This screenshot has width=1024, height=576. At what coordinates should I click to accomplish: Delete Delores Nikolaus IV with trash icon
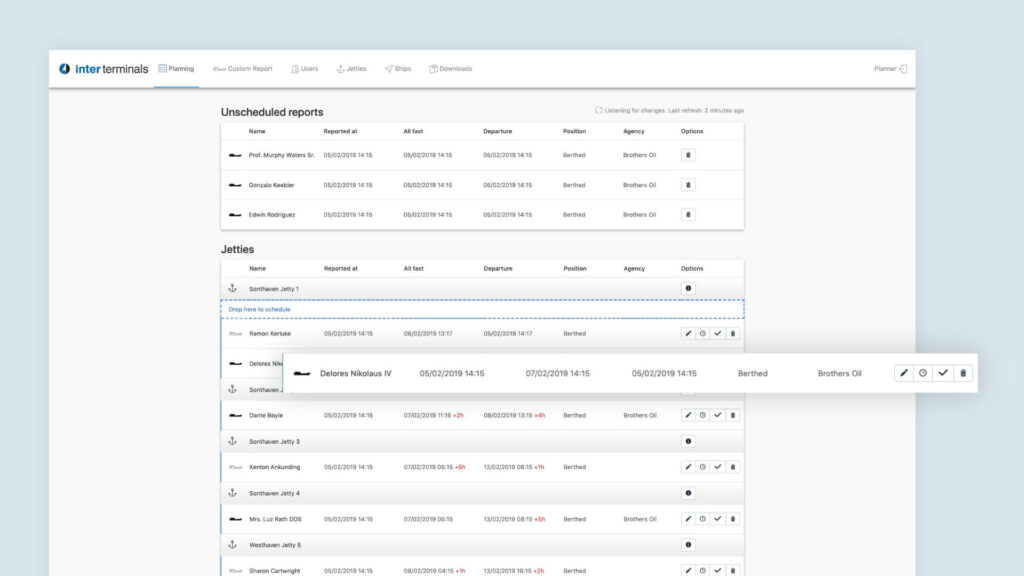click(963, 373)
